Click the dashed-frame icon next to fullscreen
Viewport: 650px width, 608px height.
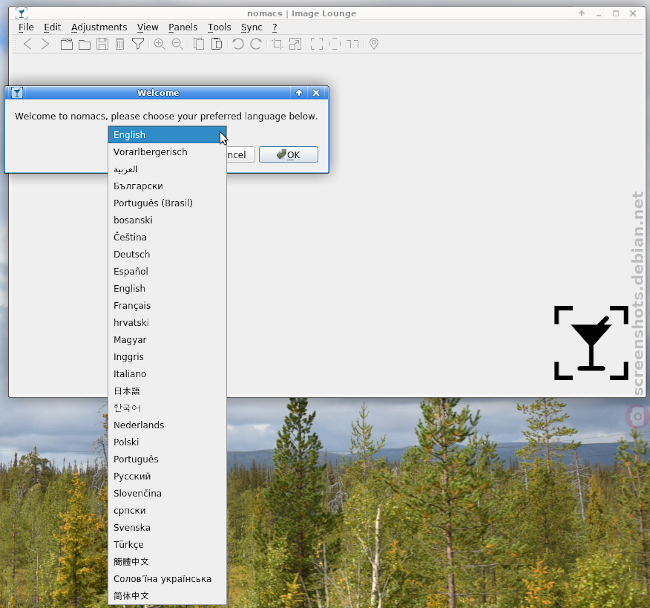335,44
